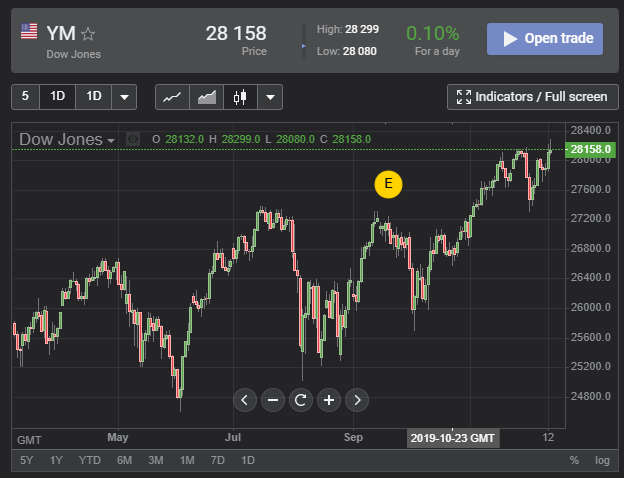Zoom out the chart with minus button
624x478 pixels.
click(273, 400)
